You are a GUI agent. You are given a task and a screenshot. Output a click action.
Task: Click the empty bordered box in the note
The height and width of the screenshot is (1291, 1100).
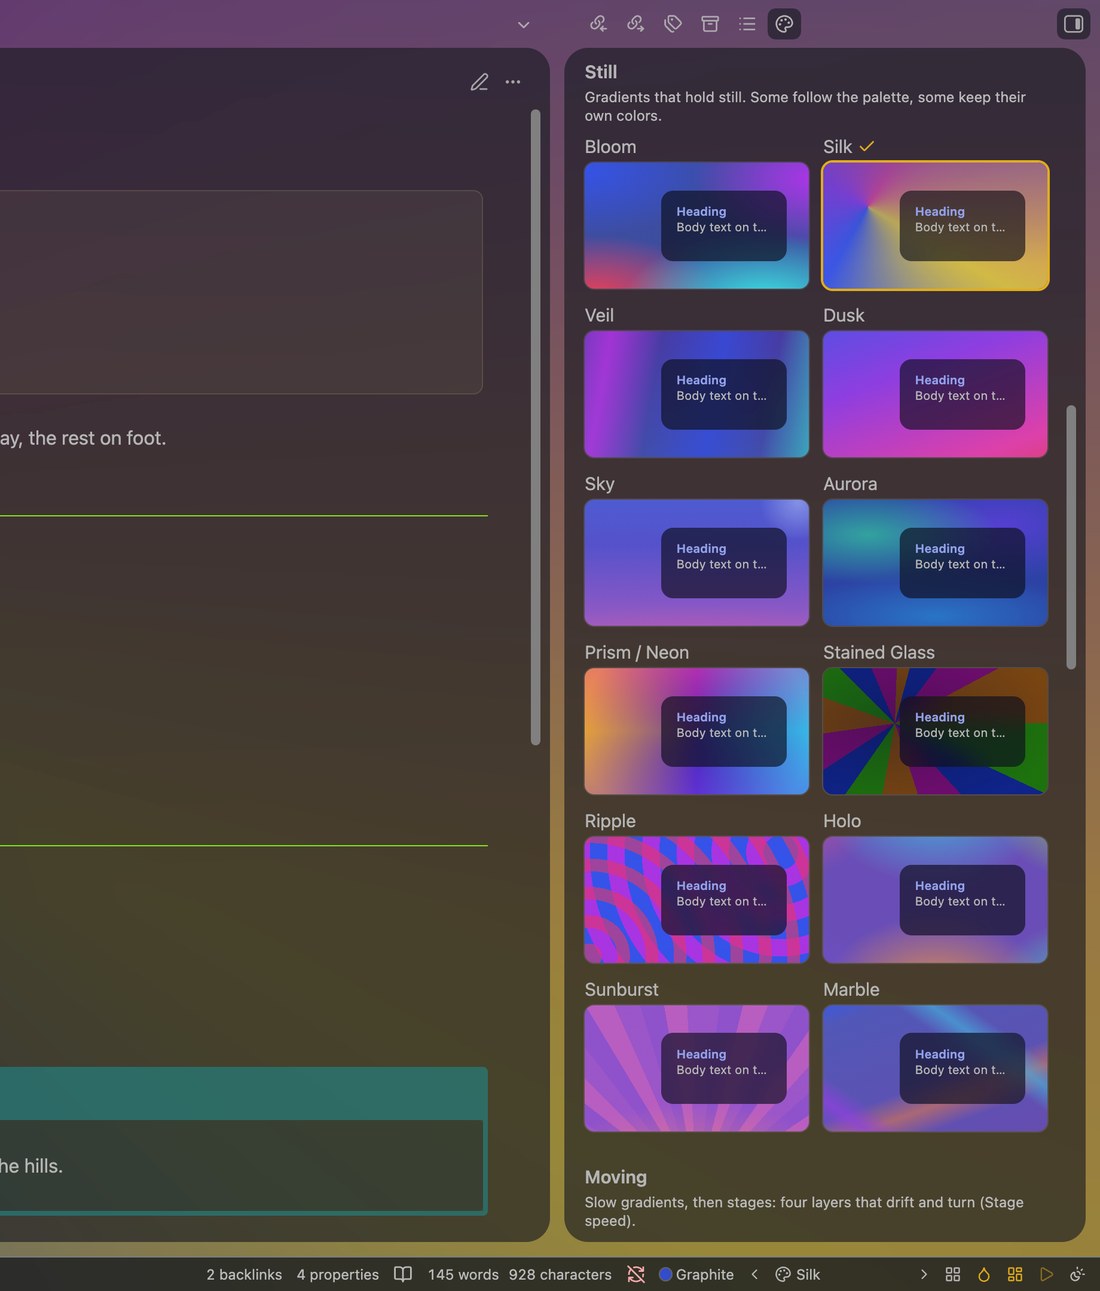click(241, 292)
